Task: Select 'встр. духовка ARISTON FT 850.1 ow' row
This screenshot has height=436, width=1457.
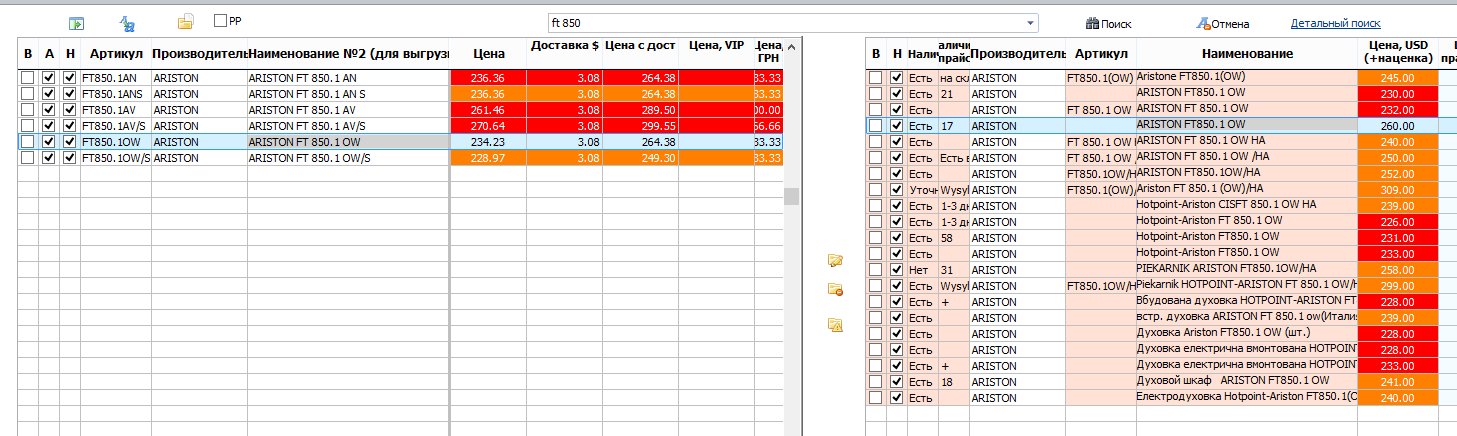Action: click(1247, 317)
